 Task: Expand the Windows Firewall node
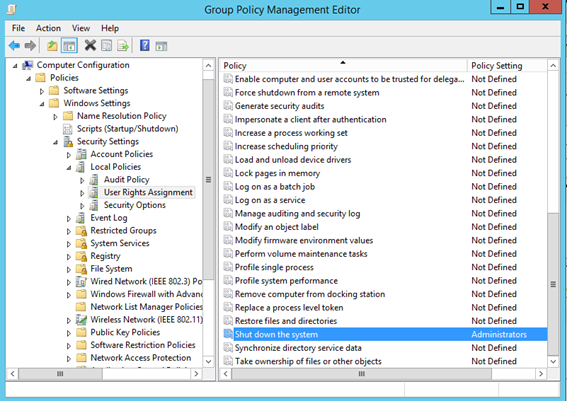[69, 295]
